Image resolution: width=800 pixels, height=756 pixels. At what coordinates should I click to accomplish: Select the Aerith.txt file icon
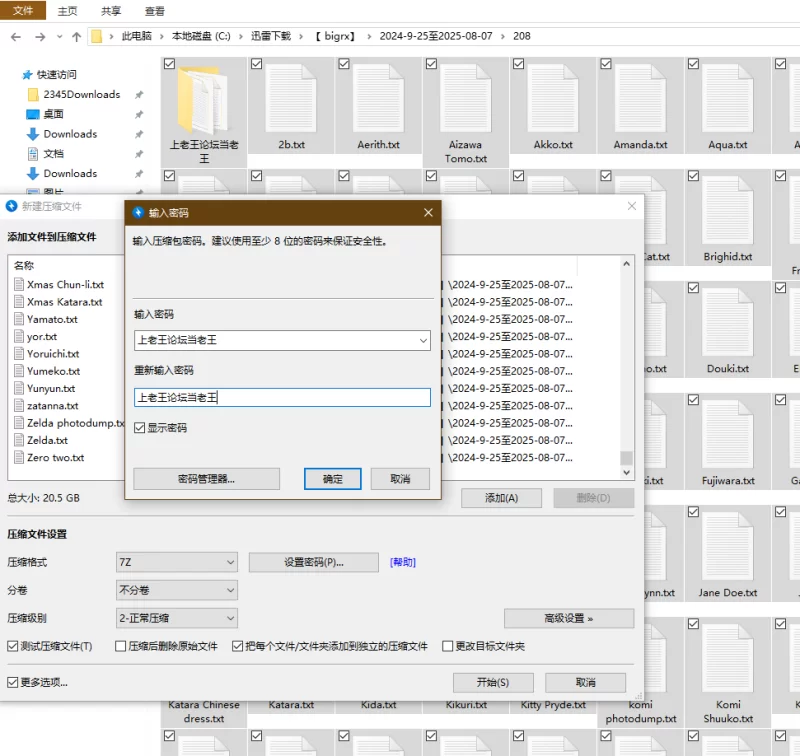378,98
